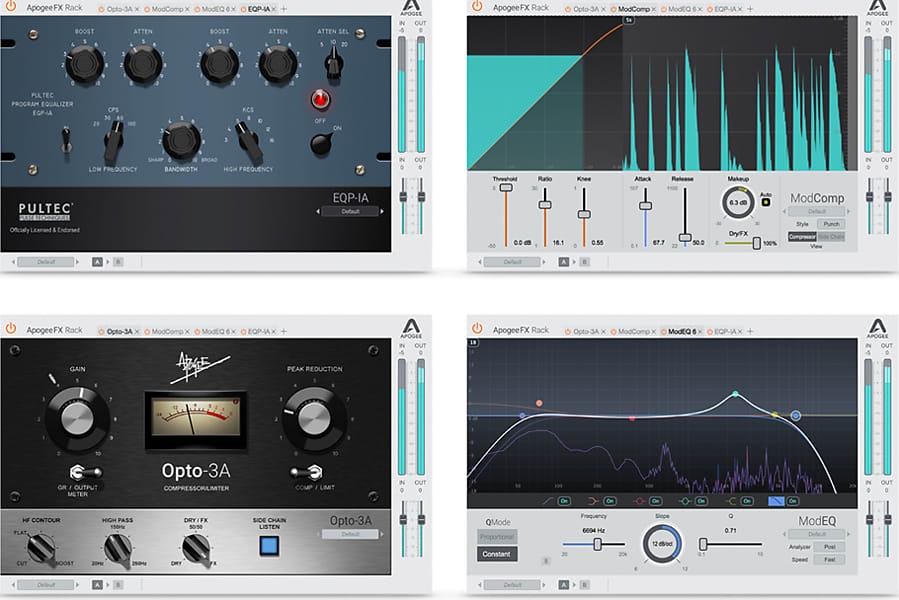Switch to the Opto-3A tab in ModEQ window

tap(585, 331)
